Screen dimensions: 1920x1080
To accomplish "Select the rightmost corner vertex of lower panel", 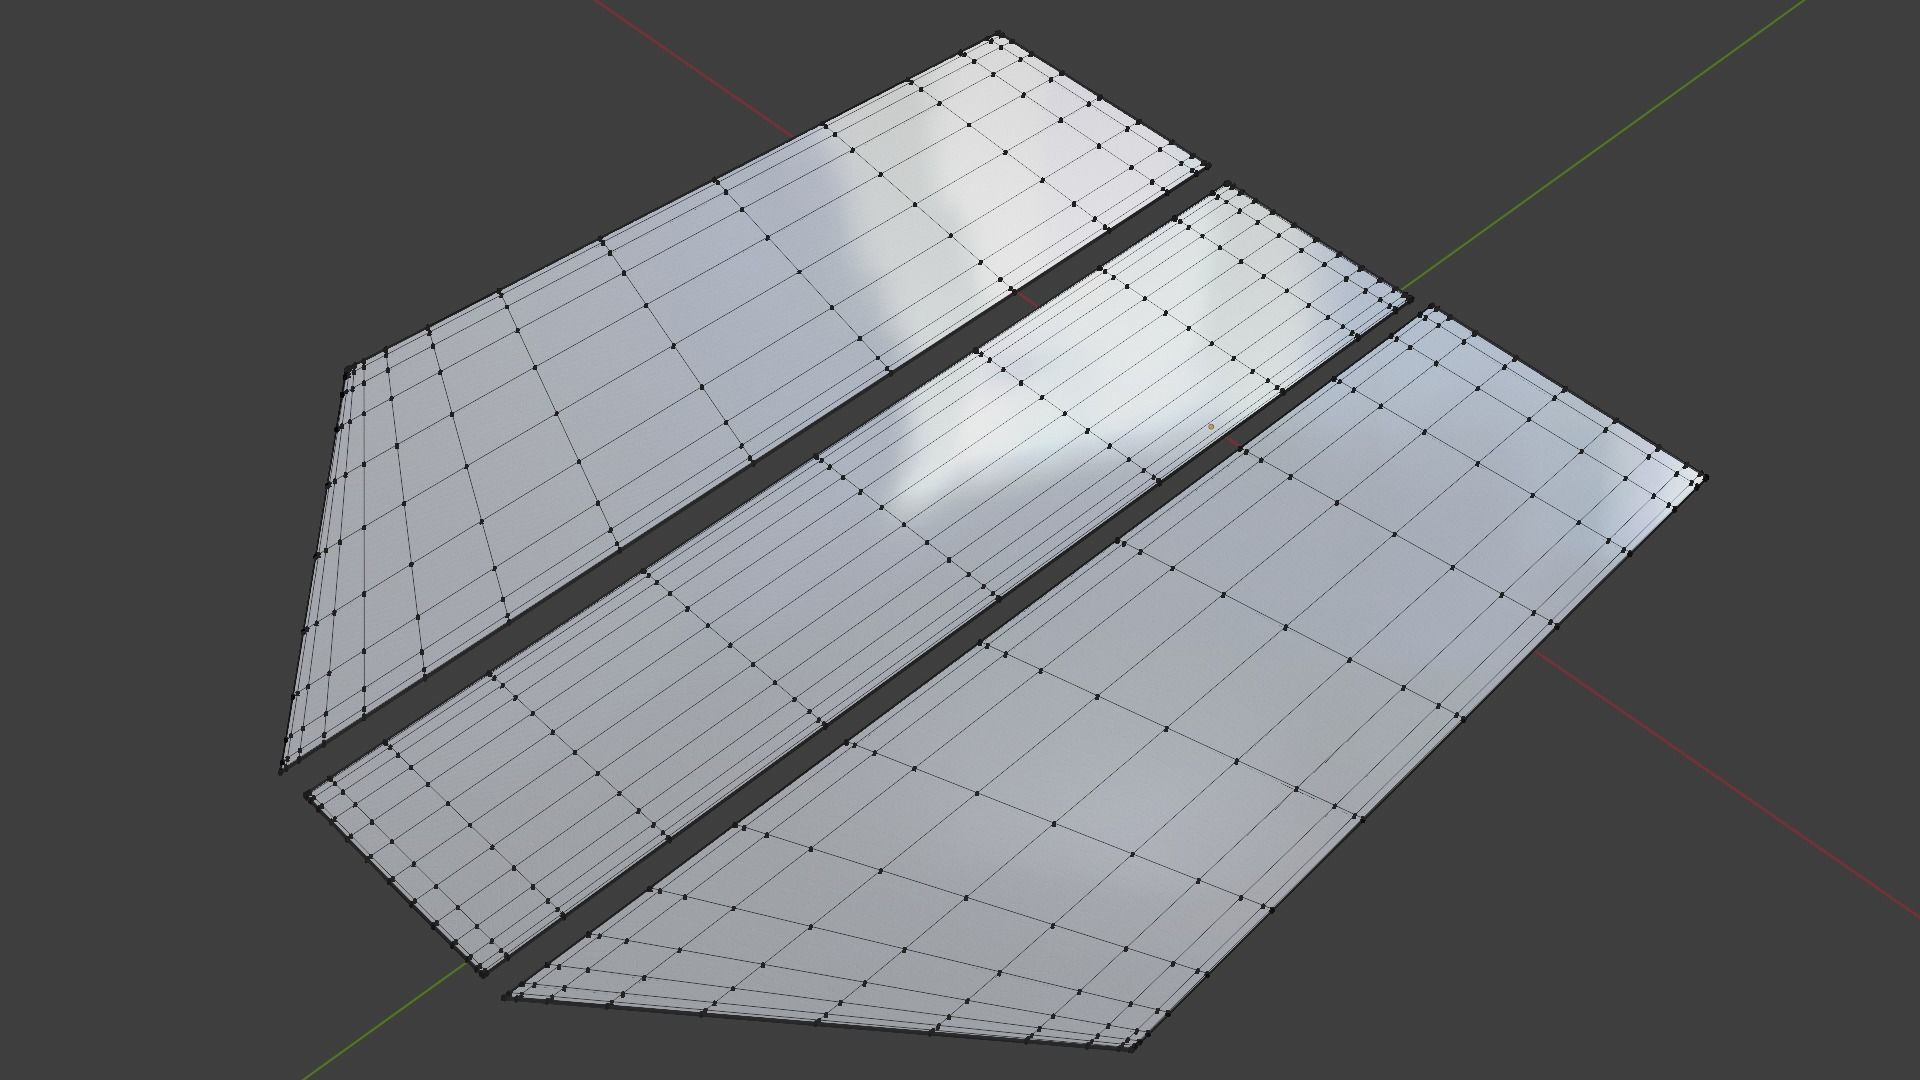I will [1704, 478].
